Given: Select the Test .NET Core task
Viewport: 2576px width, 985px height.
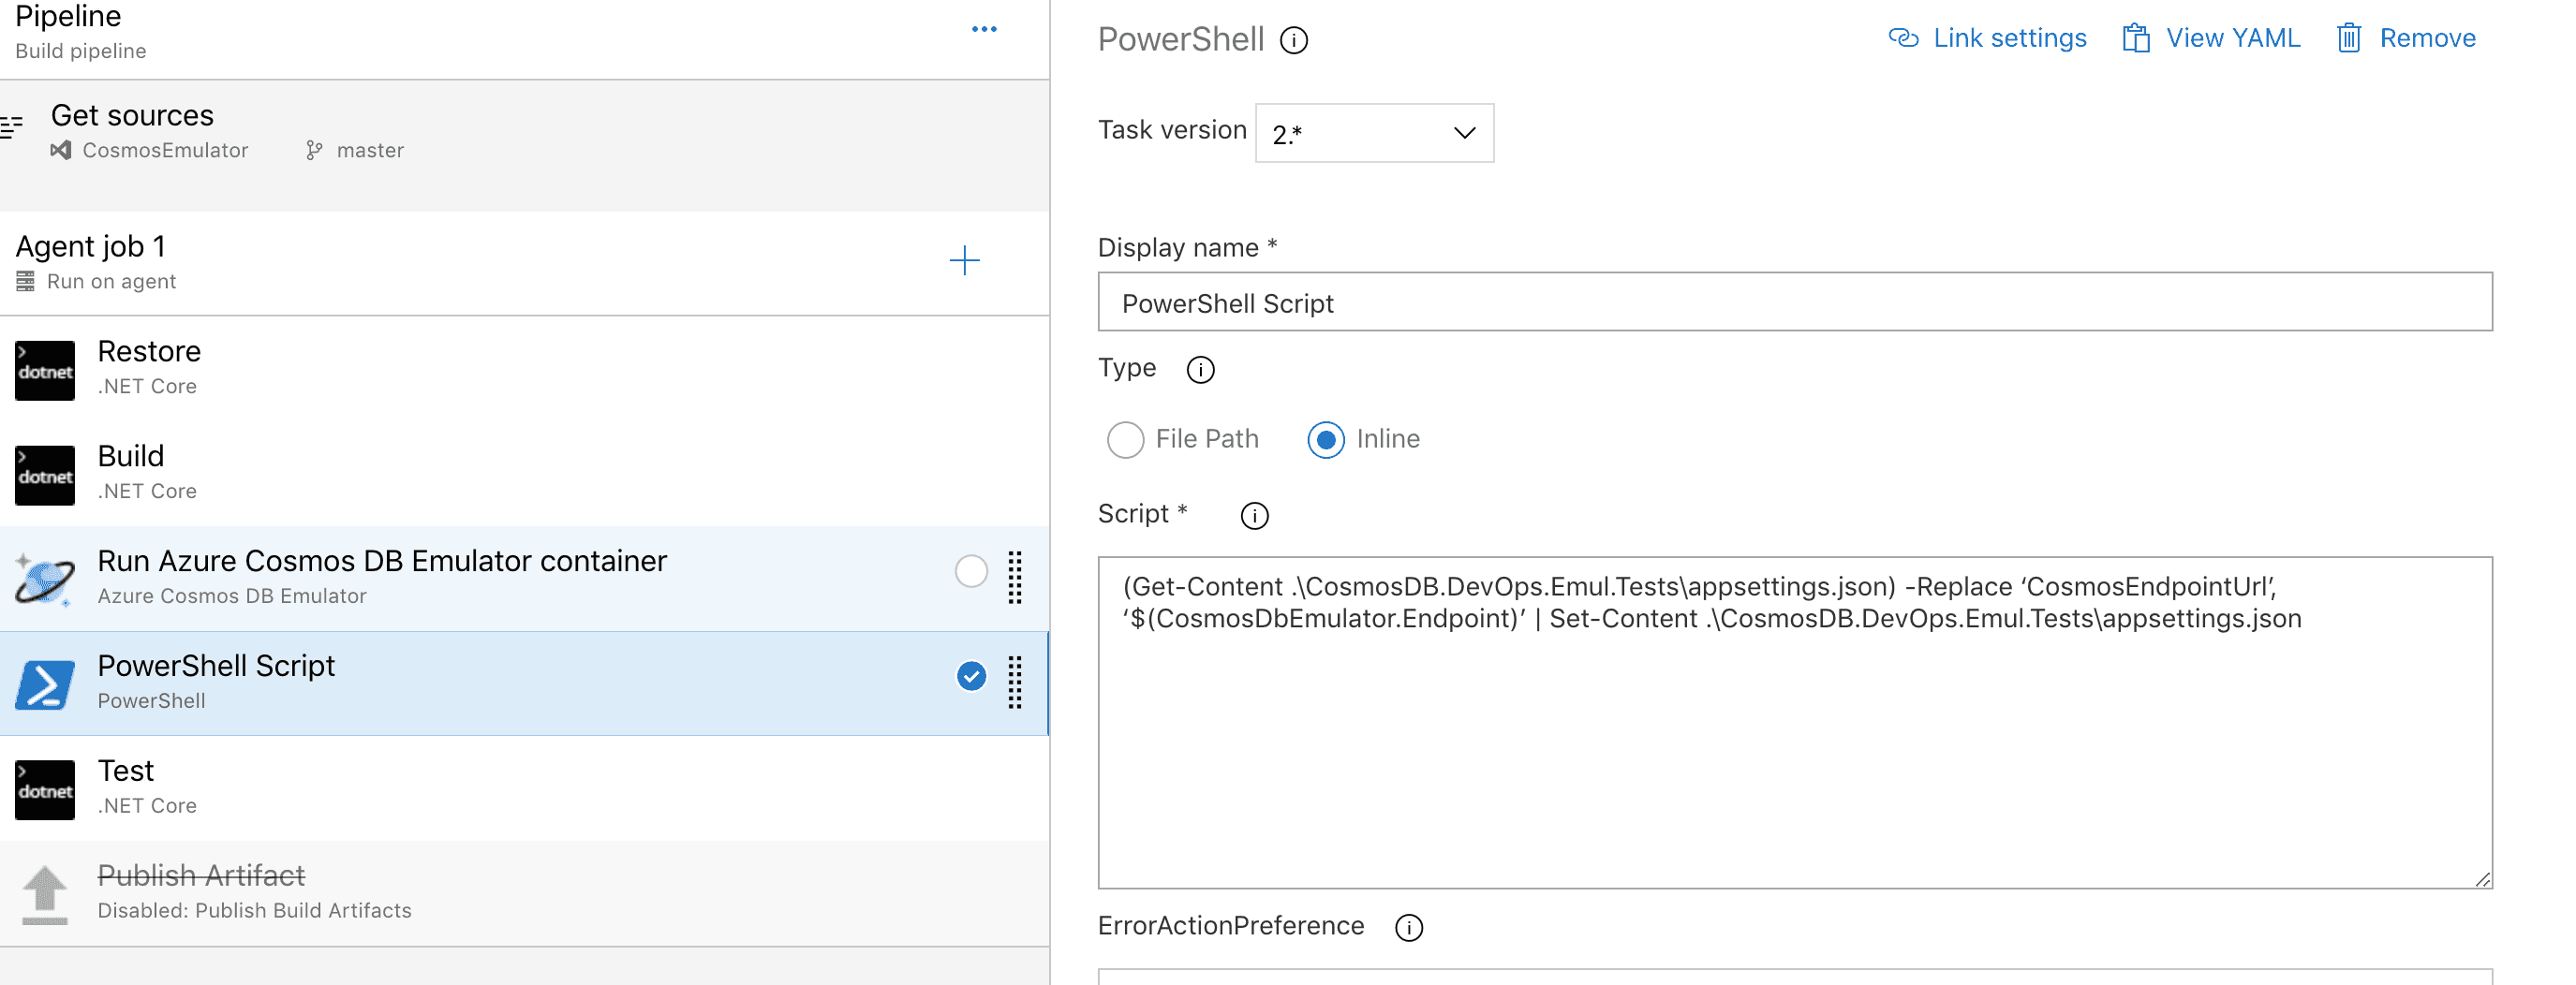Looking at the screenshot, I should point(524,789).
